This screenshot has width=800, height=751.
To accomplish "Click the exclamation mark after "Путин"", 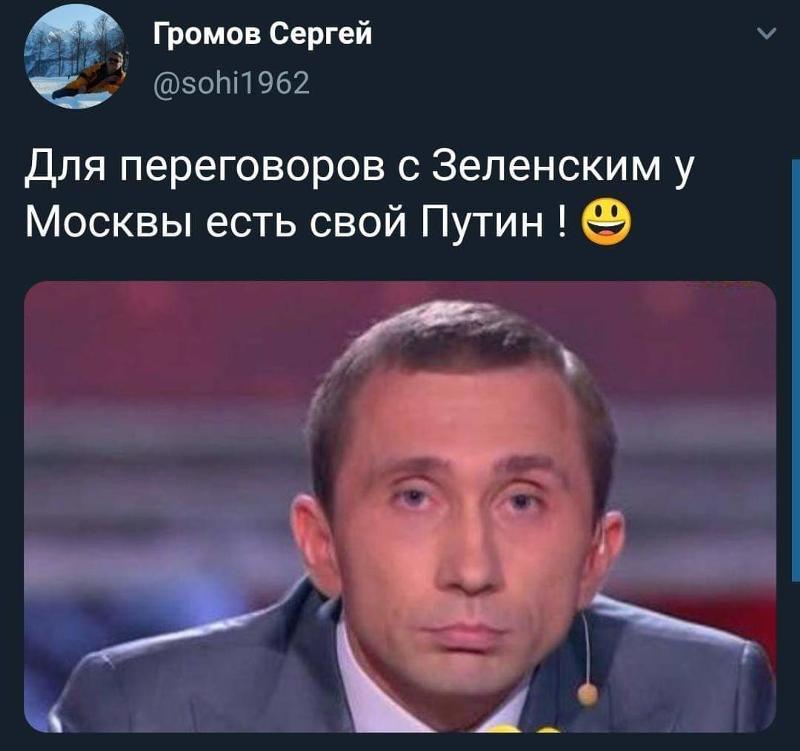I will tap(563, 222).
